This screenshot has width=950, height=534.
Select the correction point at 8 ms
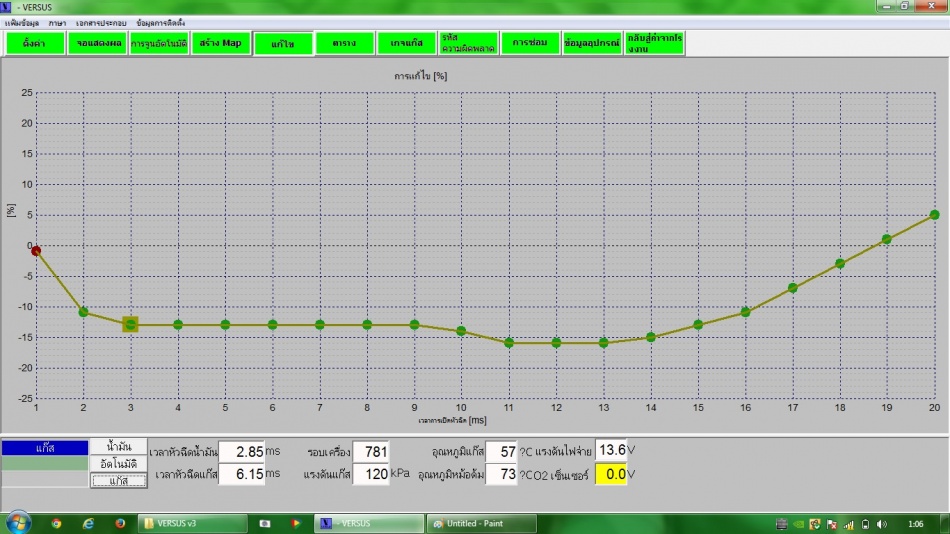(x=367, y=325)
